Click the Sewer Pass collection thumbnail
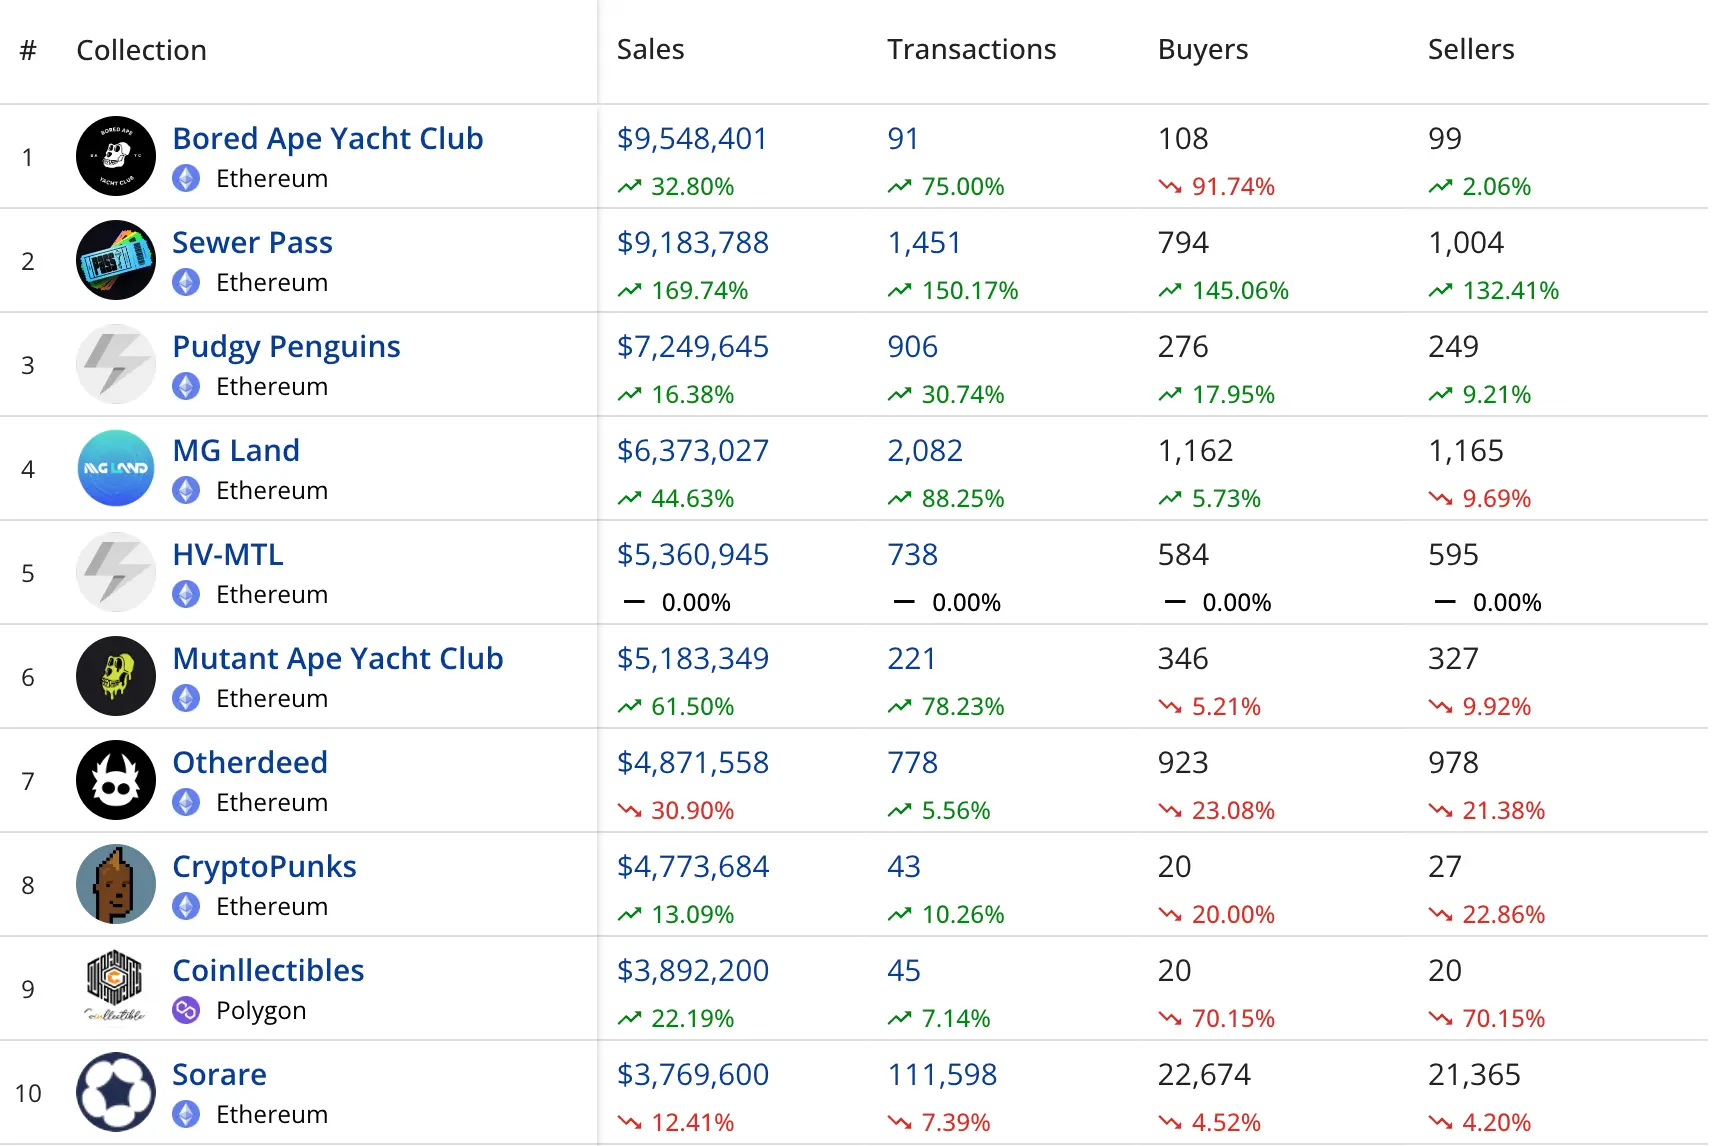The width and height of the screenshot is (1712, 1146). (x=116, y=260)
